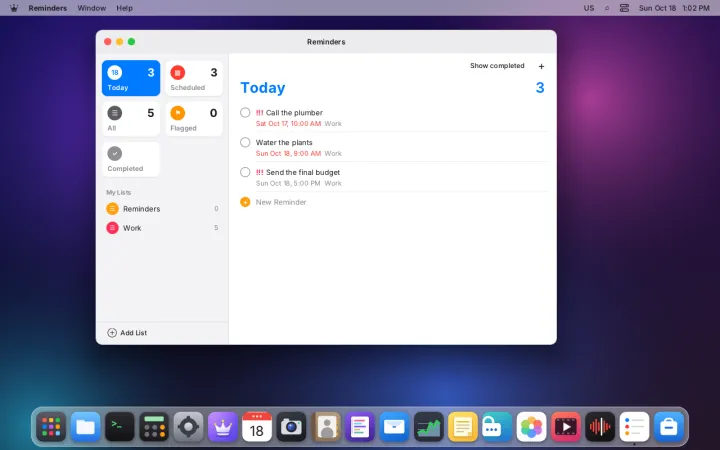Mark 'Send the final budget' as complete
720x450 pixels.
click(x=245, y=172)
